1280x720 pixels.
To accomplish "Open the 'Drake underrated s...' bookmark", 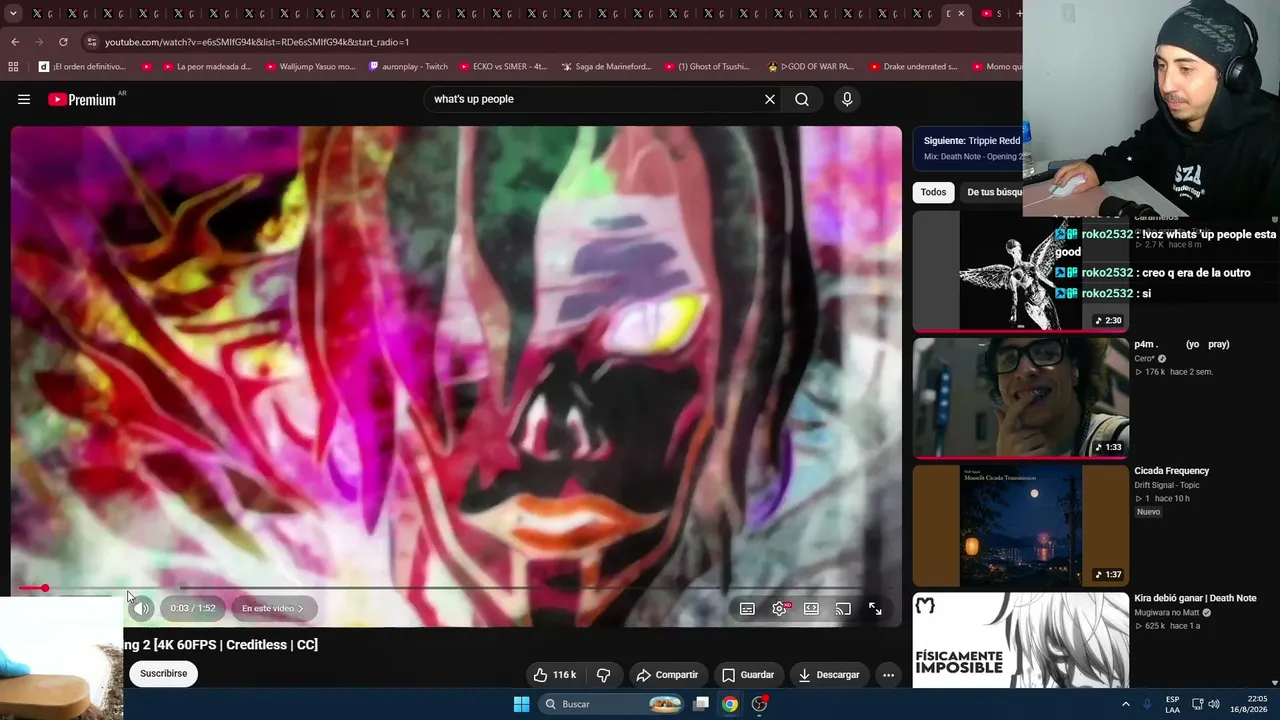I will tap(913, 67).
